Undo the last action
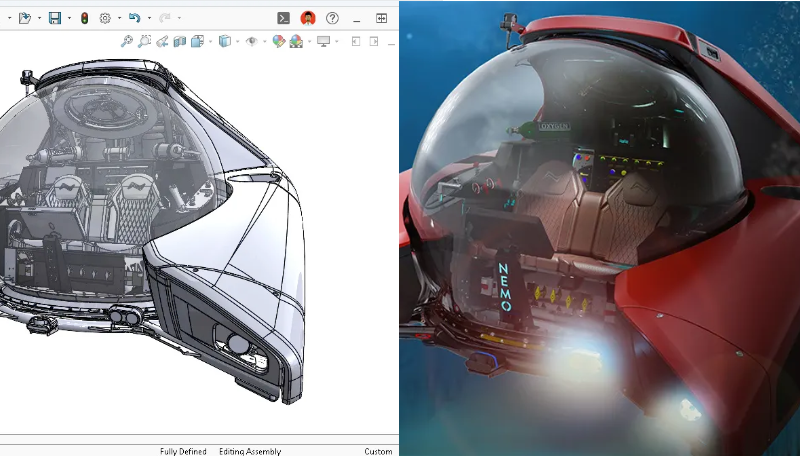The width and height of the screenshot is (800, 456). [x=134, y=18]
